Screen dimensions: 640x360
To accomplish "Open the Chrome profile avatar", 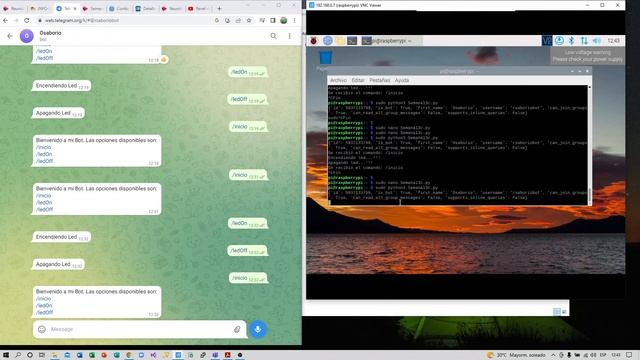I will [x=284, y=20].
